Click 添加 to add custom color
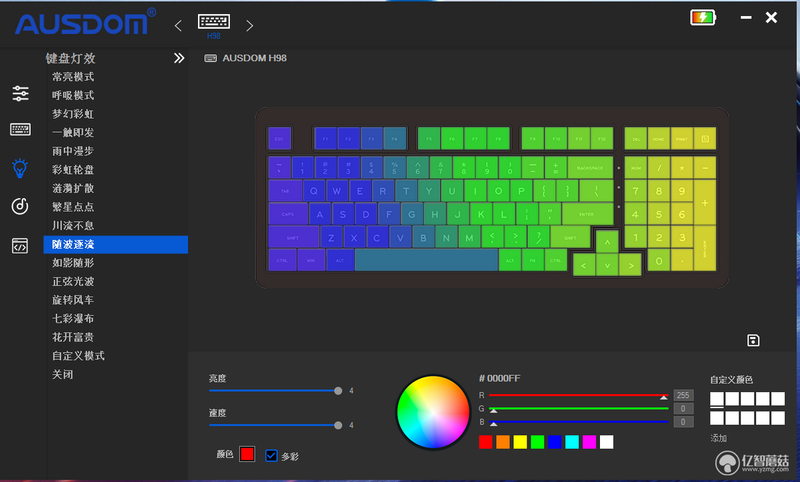Viewport: 800px width, 482px height. click(x=718, y=438)
